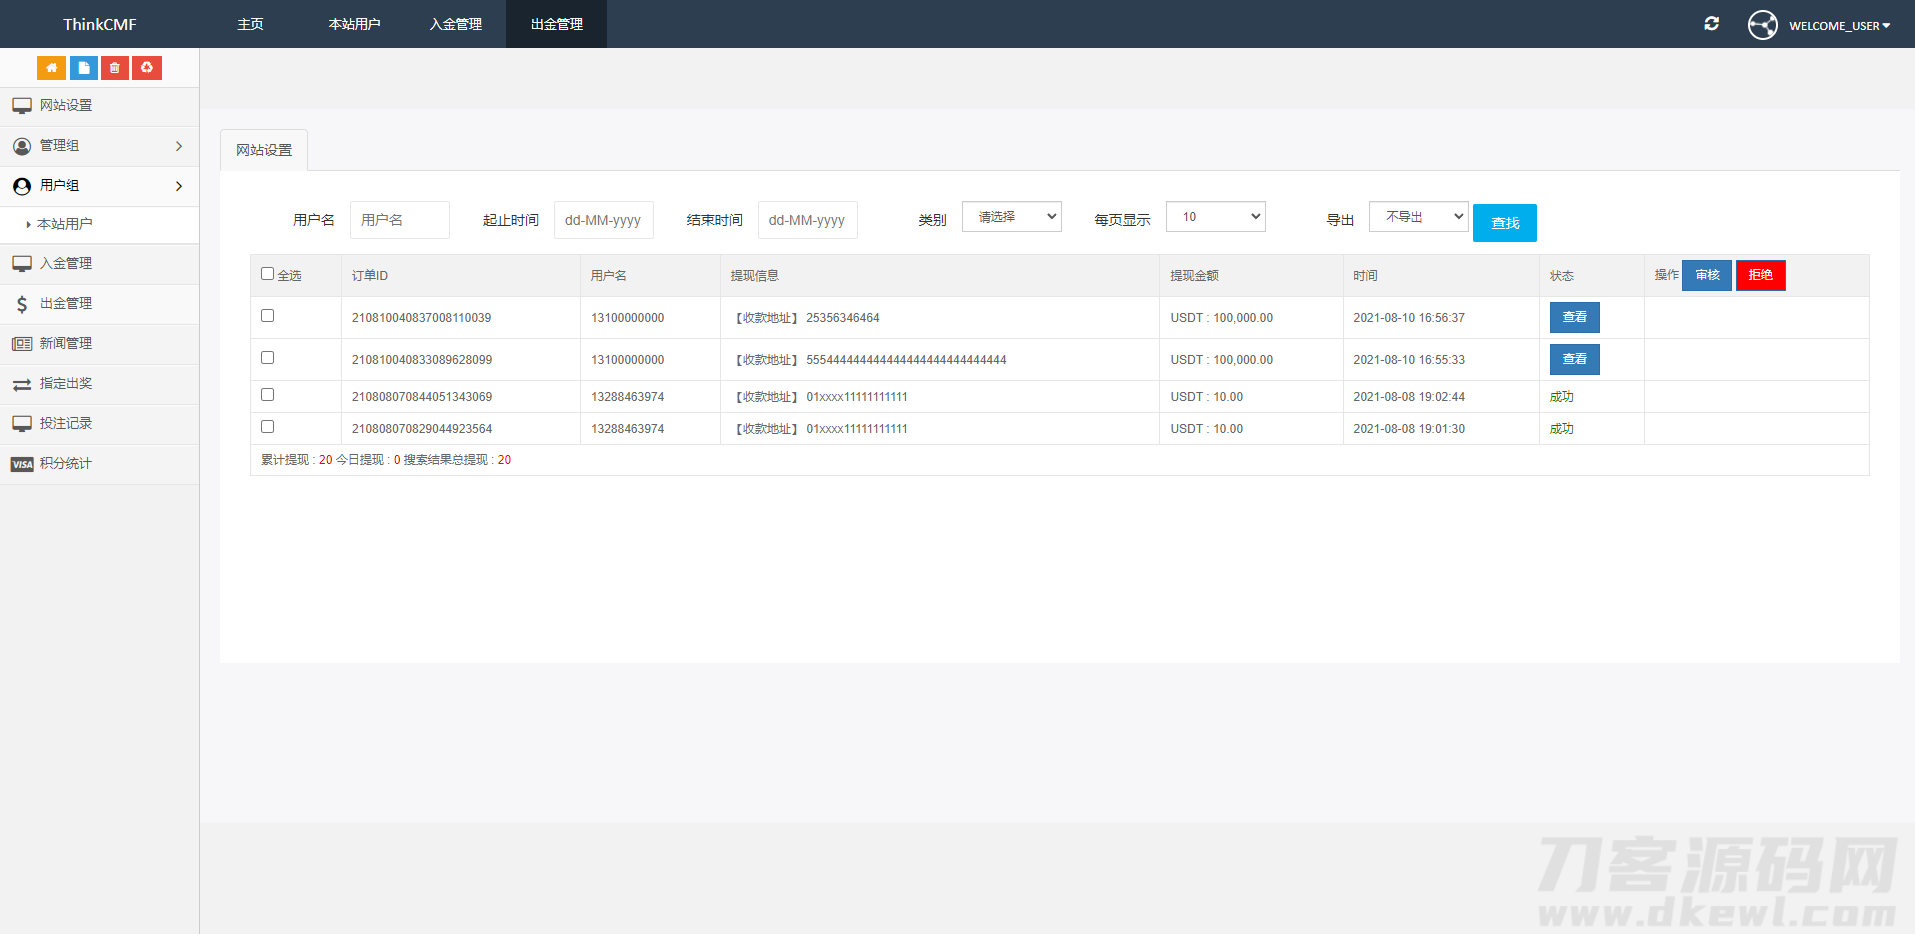Open 积分统计 via the VISA icon
Viewport: 1915px width, 934px height.
65,463
